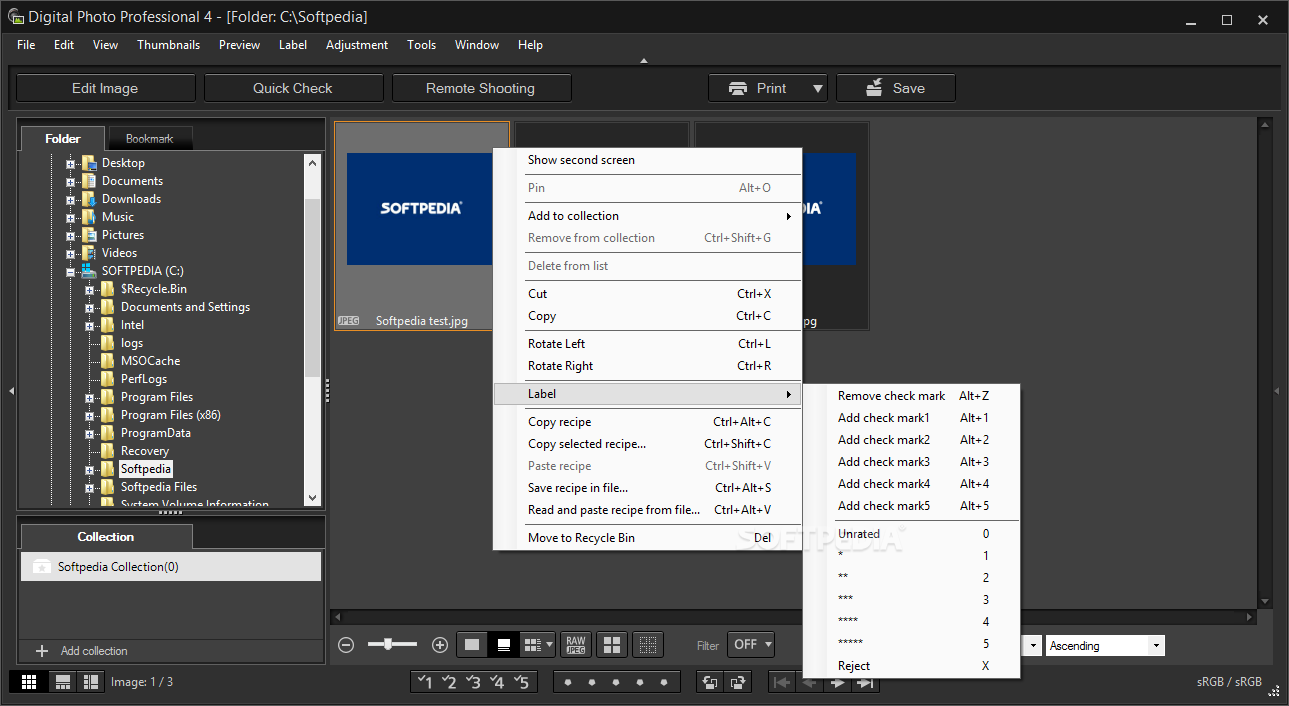Apply check mark 5 in the bottom toolbar
Viewport: 1289px width, 706px height.
click(x=522, y=682)
